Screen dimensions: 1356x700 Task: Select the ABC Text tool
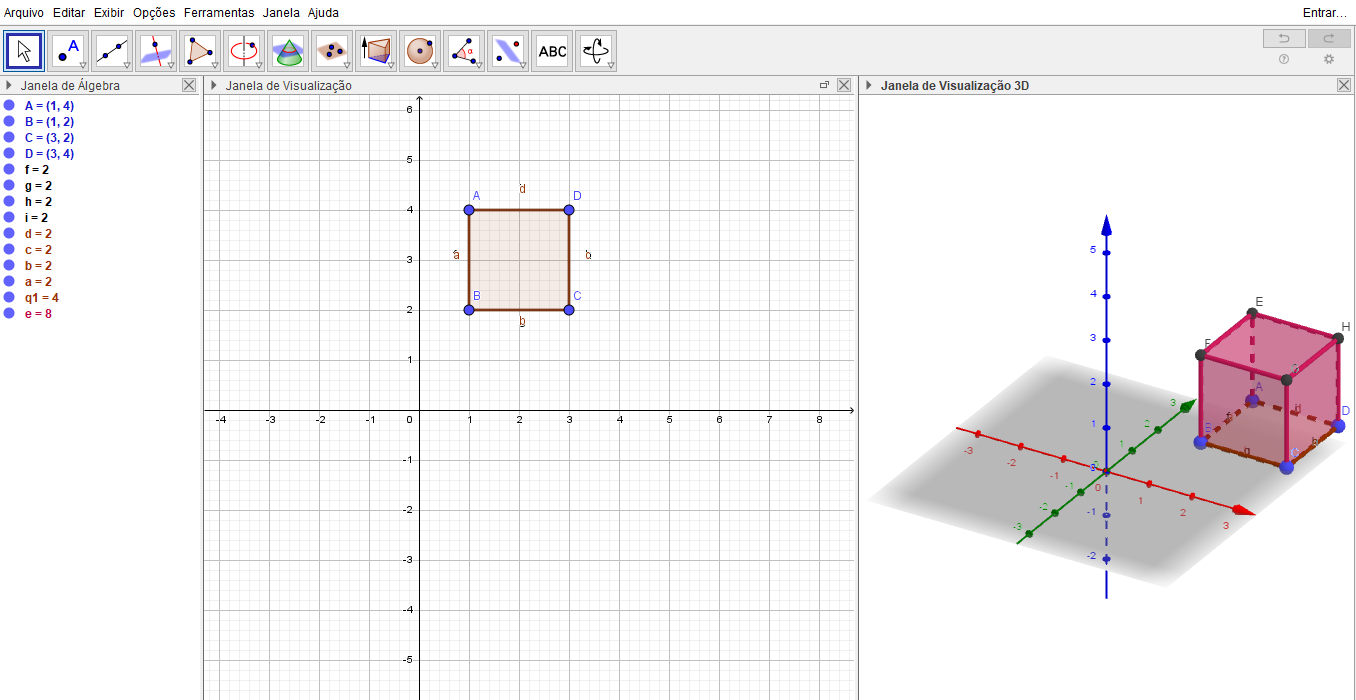553,50
